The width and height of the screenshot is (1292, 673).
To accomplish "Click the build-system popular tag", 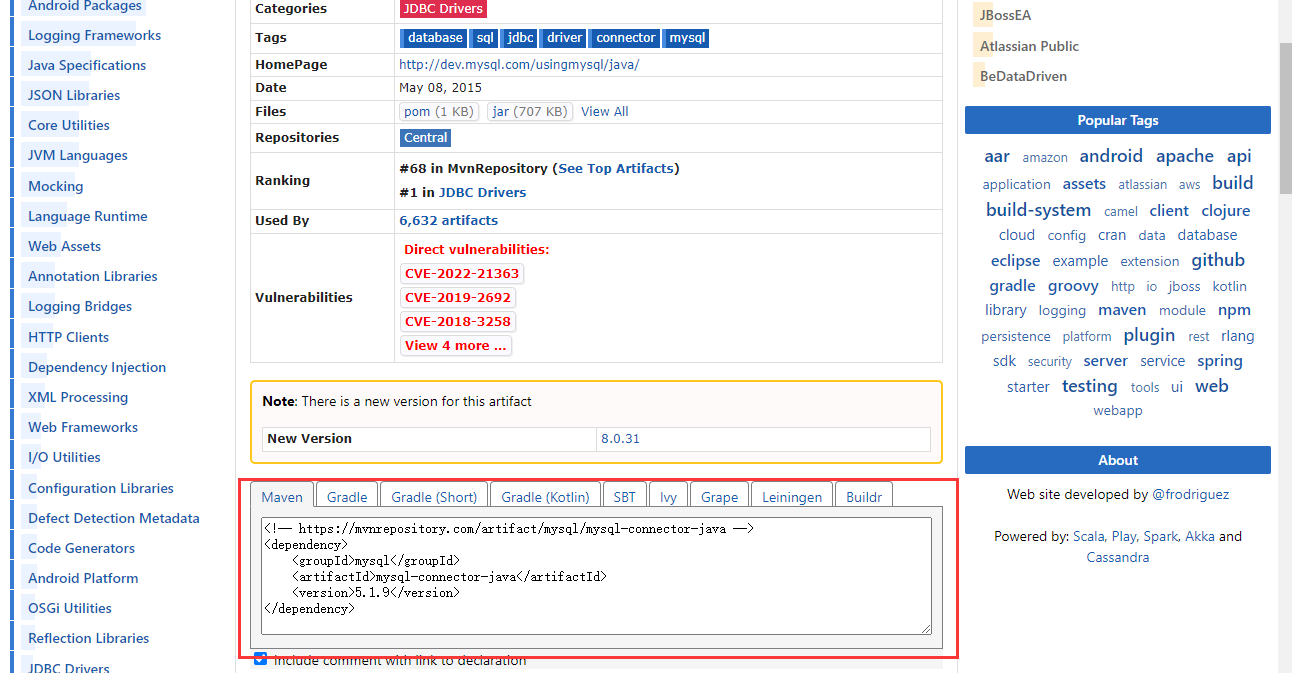I will 1038,210.
